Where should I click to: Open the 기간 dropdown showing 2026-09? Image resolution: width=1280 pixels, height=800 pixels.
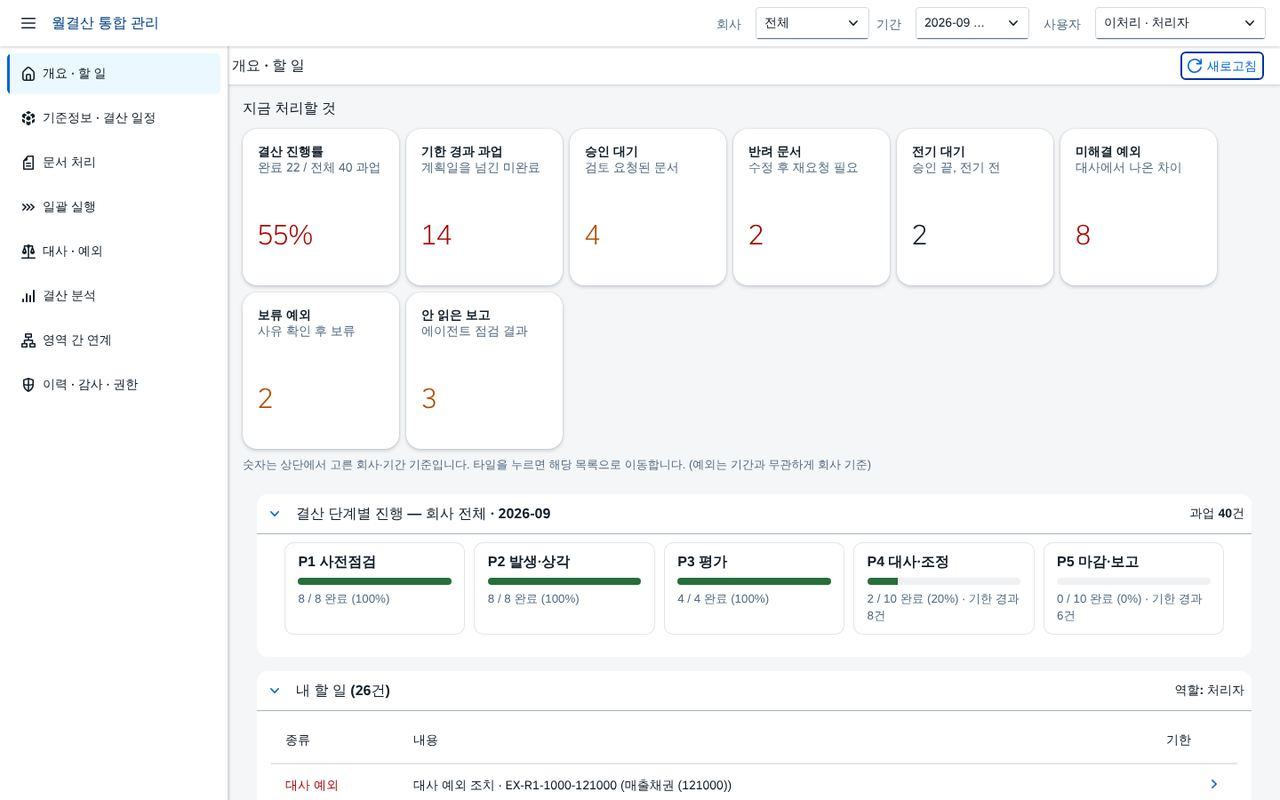(972, 23)
